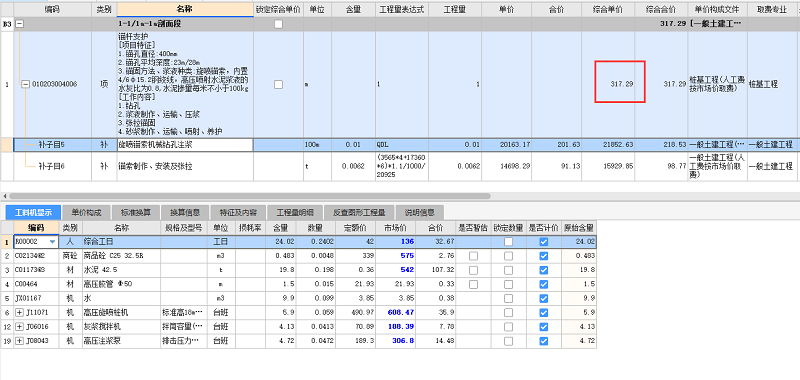Expand machine item J06016 plus icon
The height and width of the screenshot is (380, 800).
pyautogui.click(x=19, y=326)
